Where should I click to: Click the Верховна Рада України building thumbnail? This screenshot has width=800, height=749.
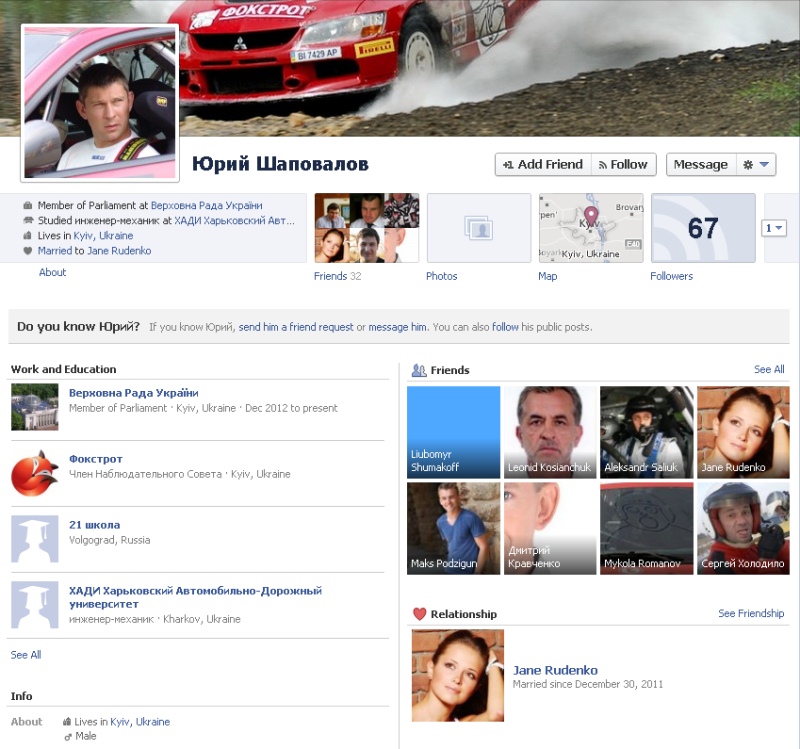(x=35, y=407)
